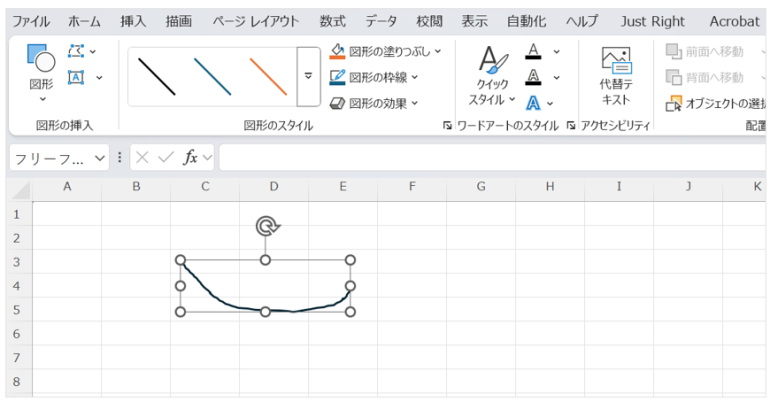Open the 図形 shapes gallery button
770x402 pixels.
point(41,73)
